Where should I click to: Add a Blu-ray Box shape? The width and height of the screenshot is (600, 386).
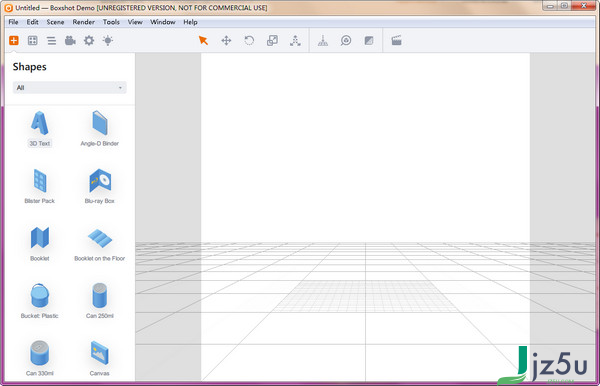pyautogui.click(x=99, y=186)
